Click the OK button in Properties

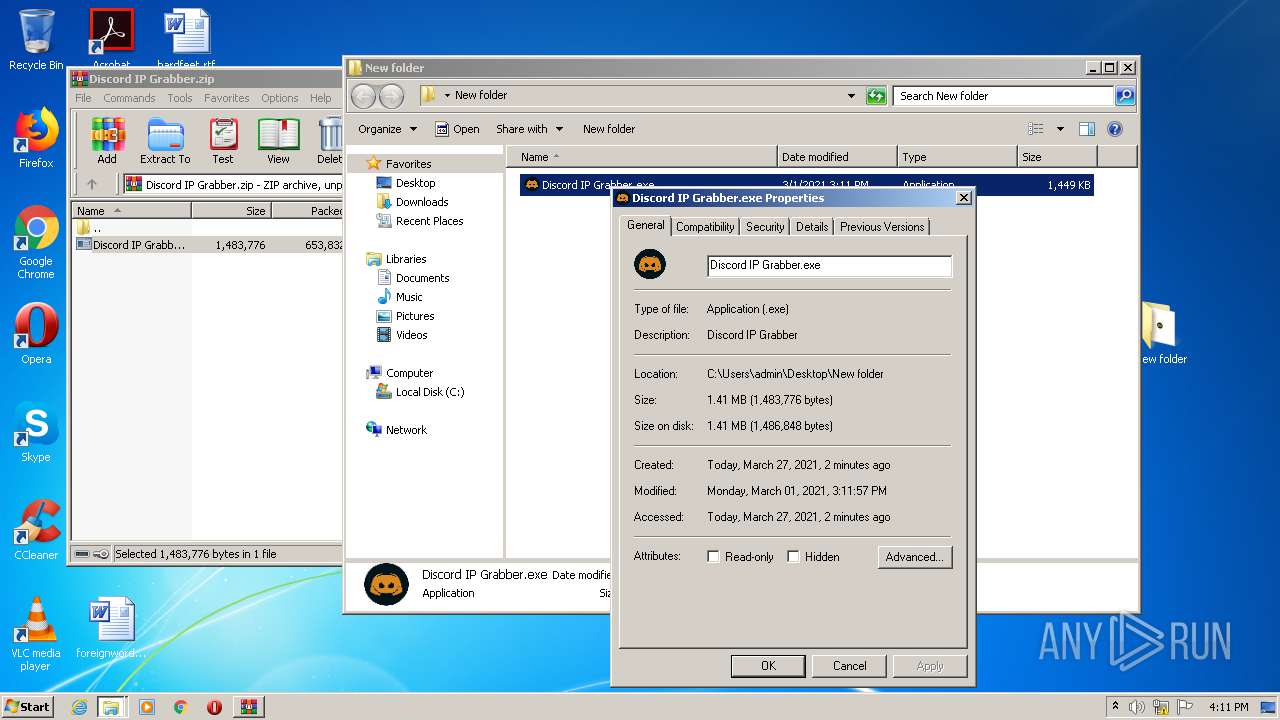768,666
